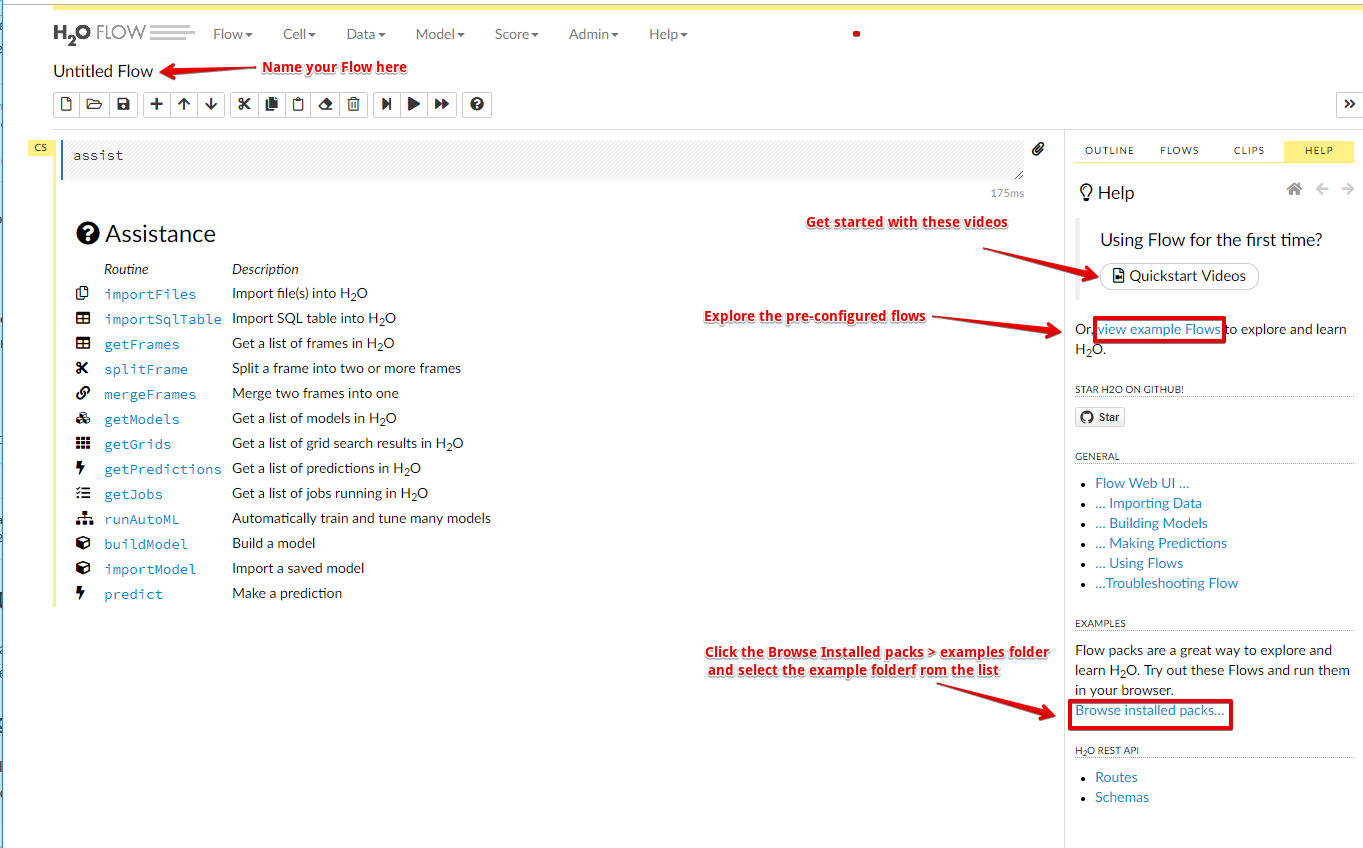This screenshot has height=848, width=1363.
Task: Click the New Flow document icon
Action: tap(67, 104)
